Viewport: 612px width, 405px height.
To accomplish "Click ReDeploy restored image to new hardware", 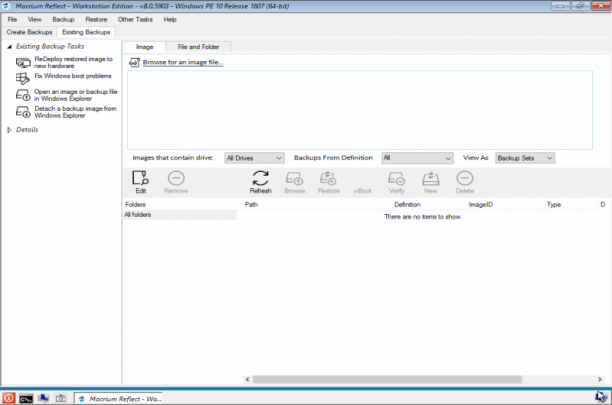I will pyautogui.click(x=73, y=62).
